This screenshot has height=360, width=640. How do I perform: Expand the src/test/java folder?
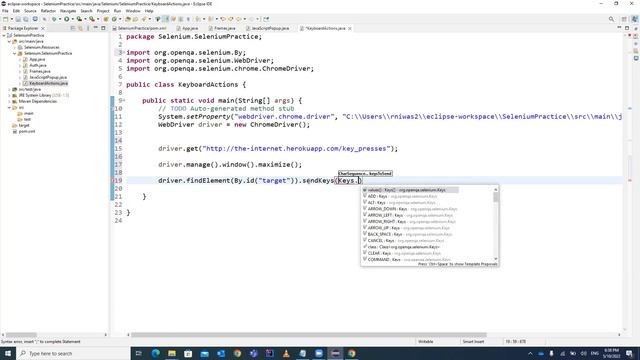point(9,89)
